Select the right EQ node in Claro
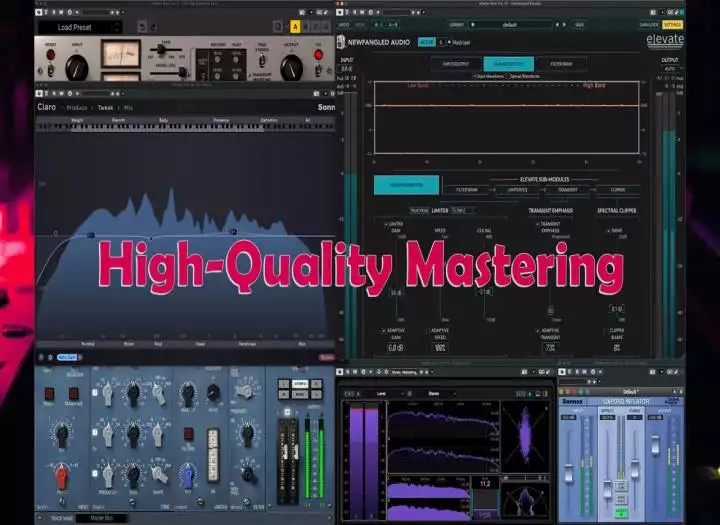The height and width of the screenshot is (525, 720). 233,231
